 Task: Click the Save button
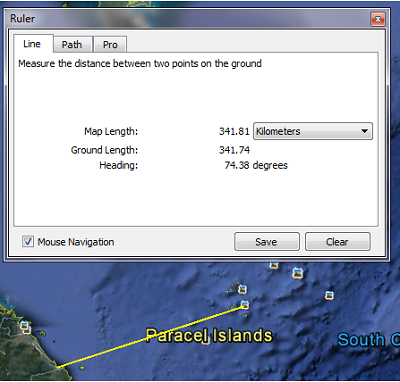266,242
